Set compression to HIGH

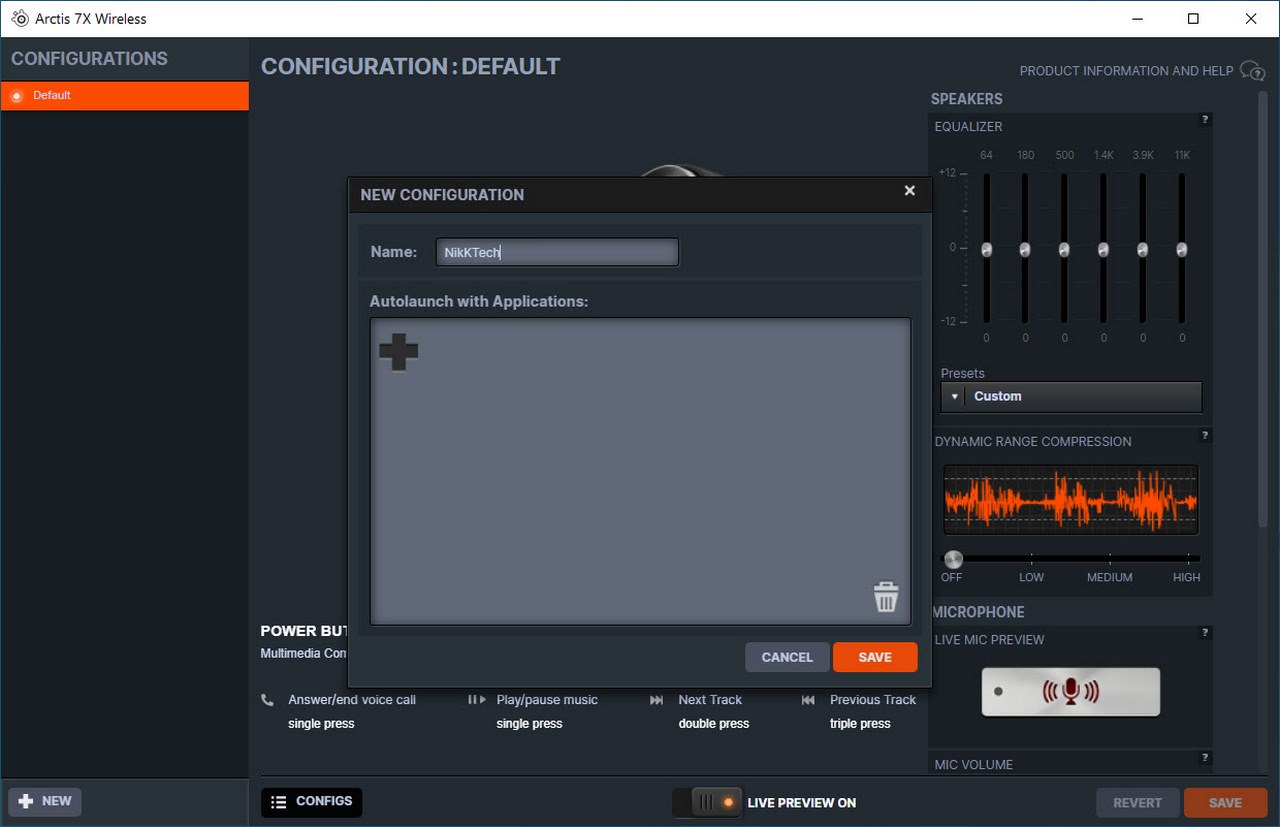coord(1187,577)
